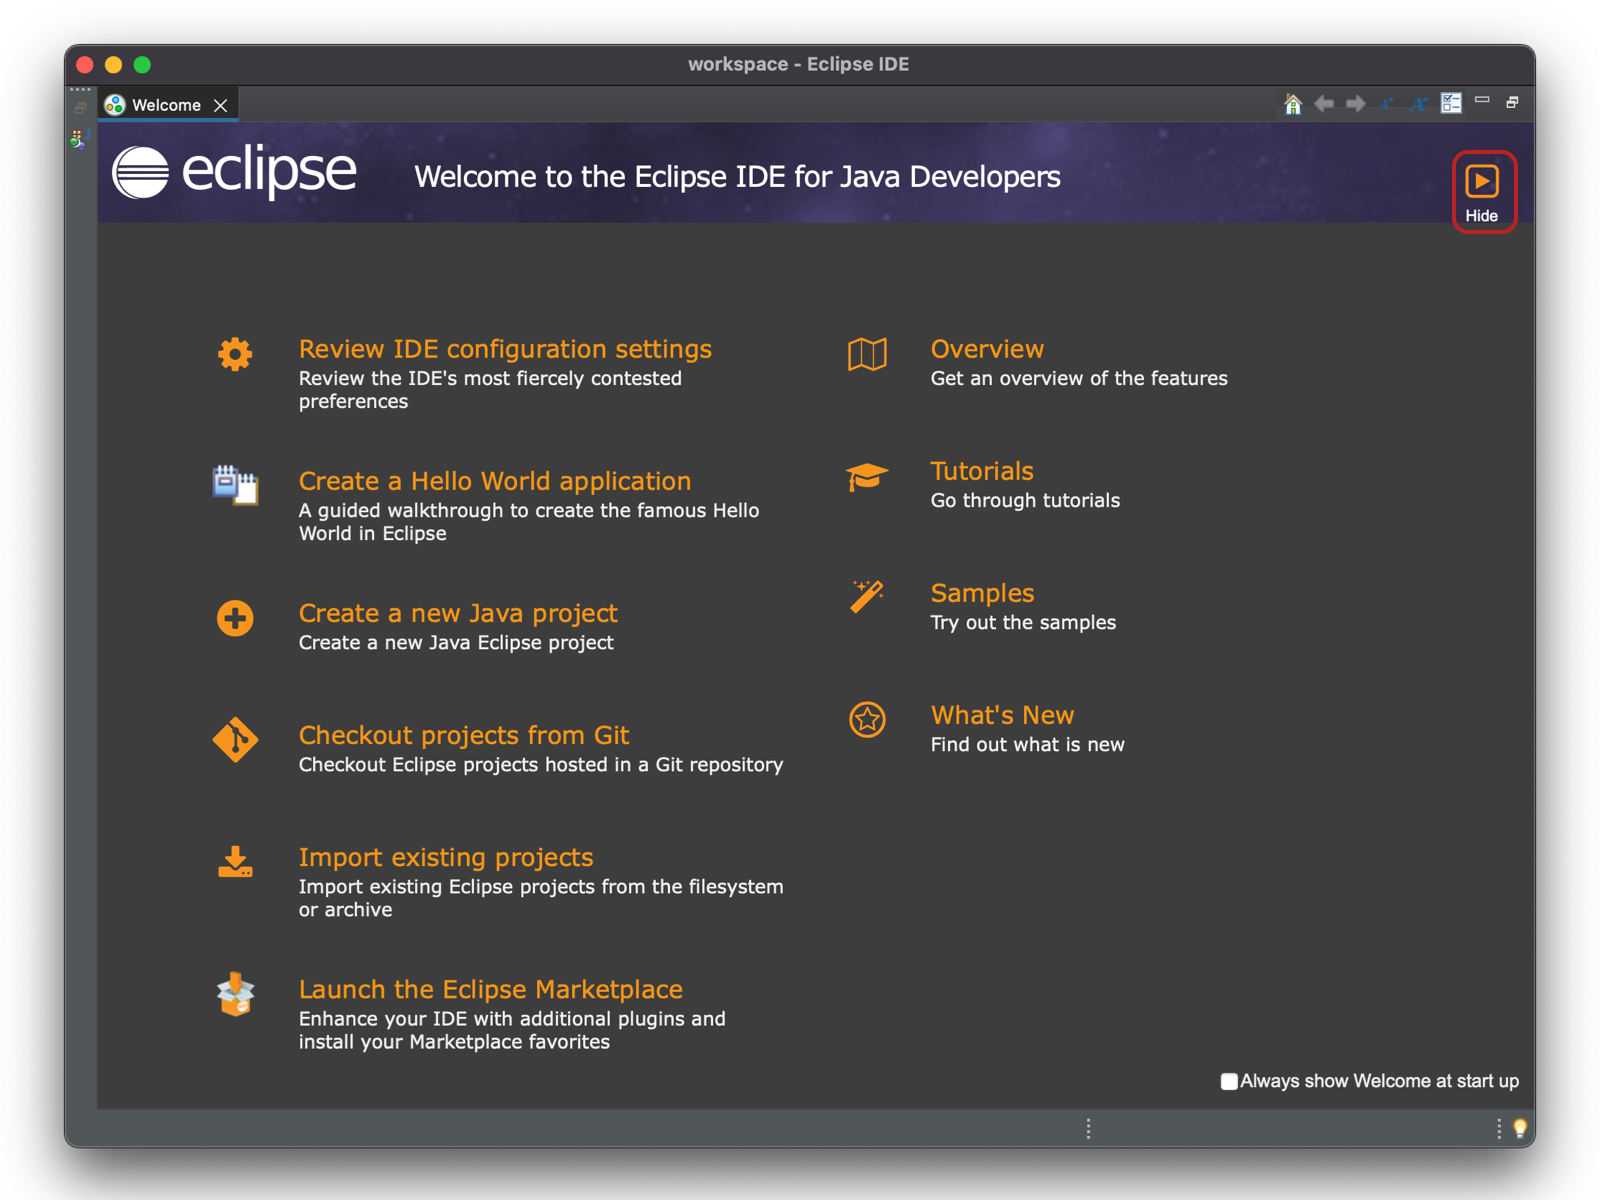Click the magnify font size icon

(x=1419, y=104)
